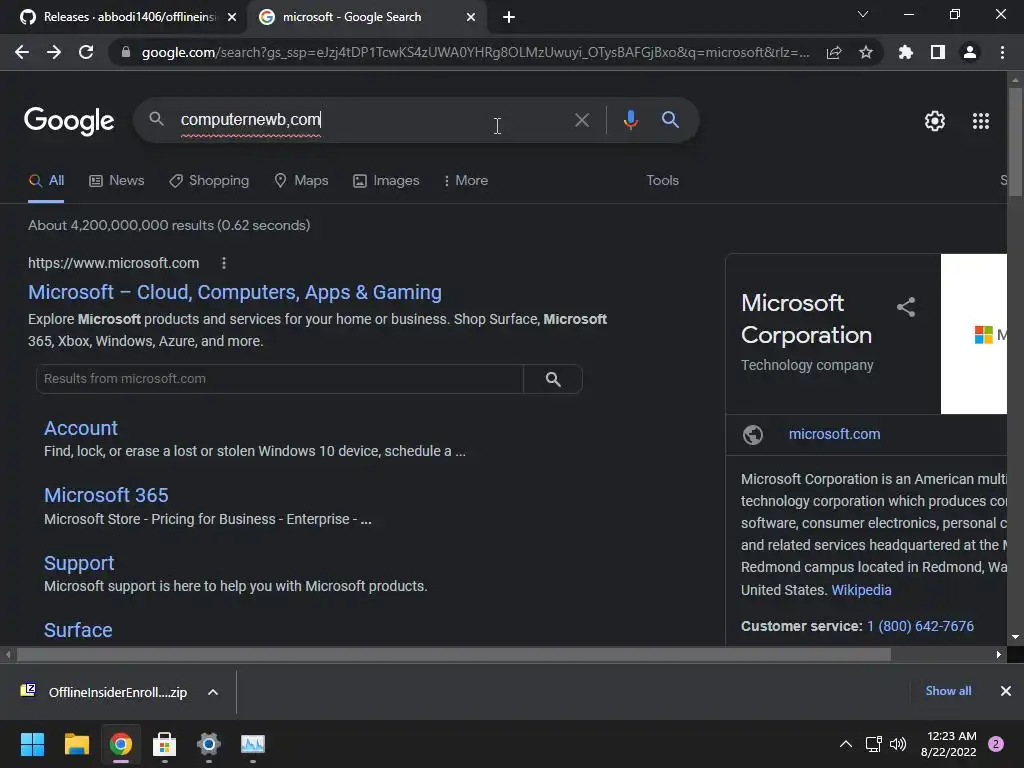
Task: Click the horizontal page scrollbar thumb
Action: 454,654
